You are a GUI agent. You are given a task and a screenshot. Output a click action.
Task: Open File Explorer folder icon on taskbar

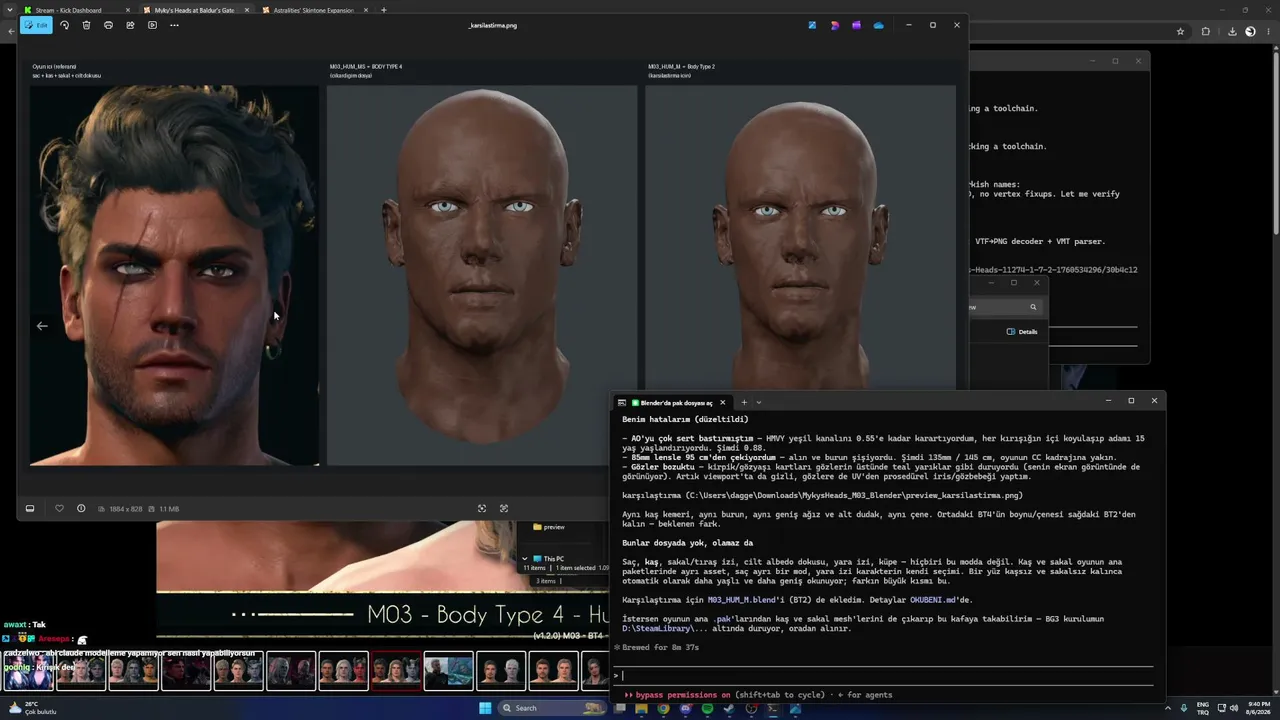pos(641,709)
